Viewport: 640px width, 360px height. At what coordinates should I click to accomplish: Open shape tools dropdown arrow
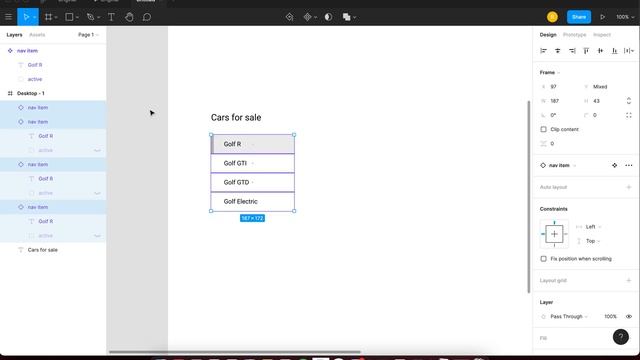pos(77,17)
